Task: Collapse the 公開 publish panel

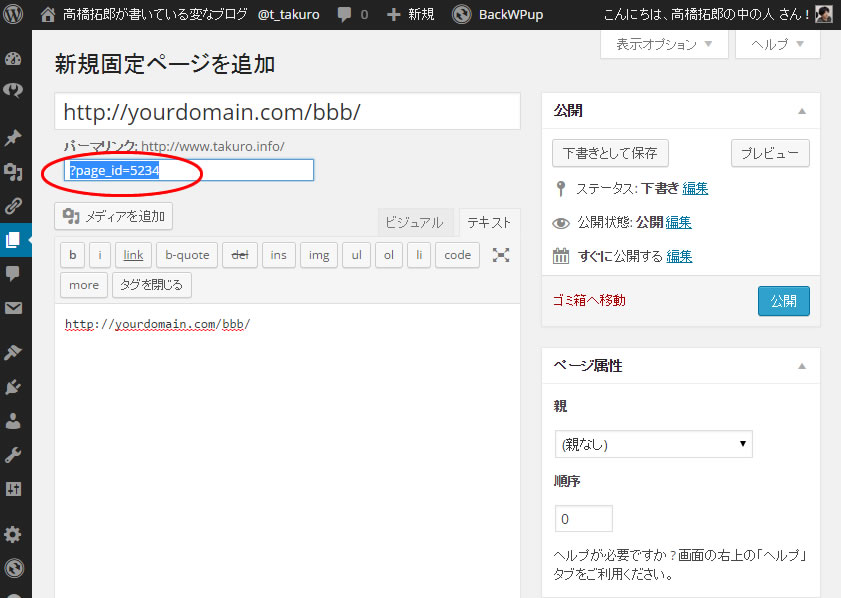Action: point(801,111)
